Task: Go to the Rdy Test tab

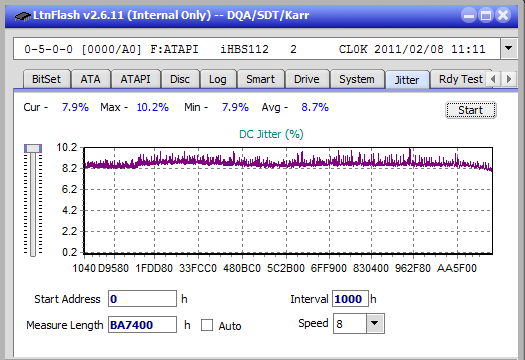Action: tap(460, 79)
